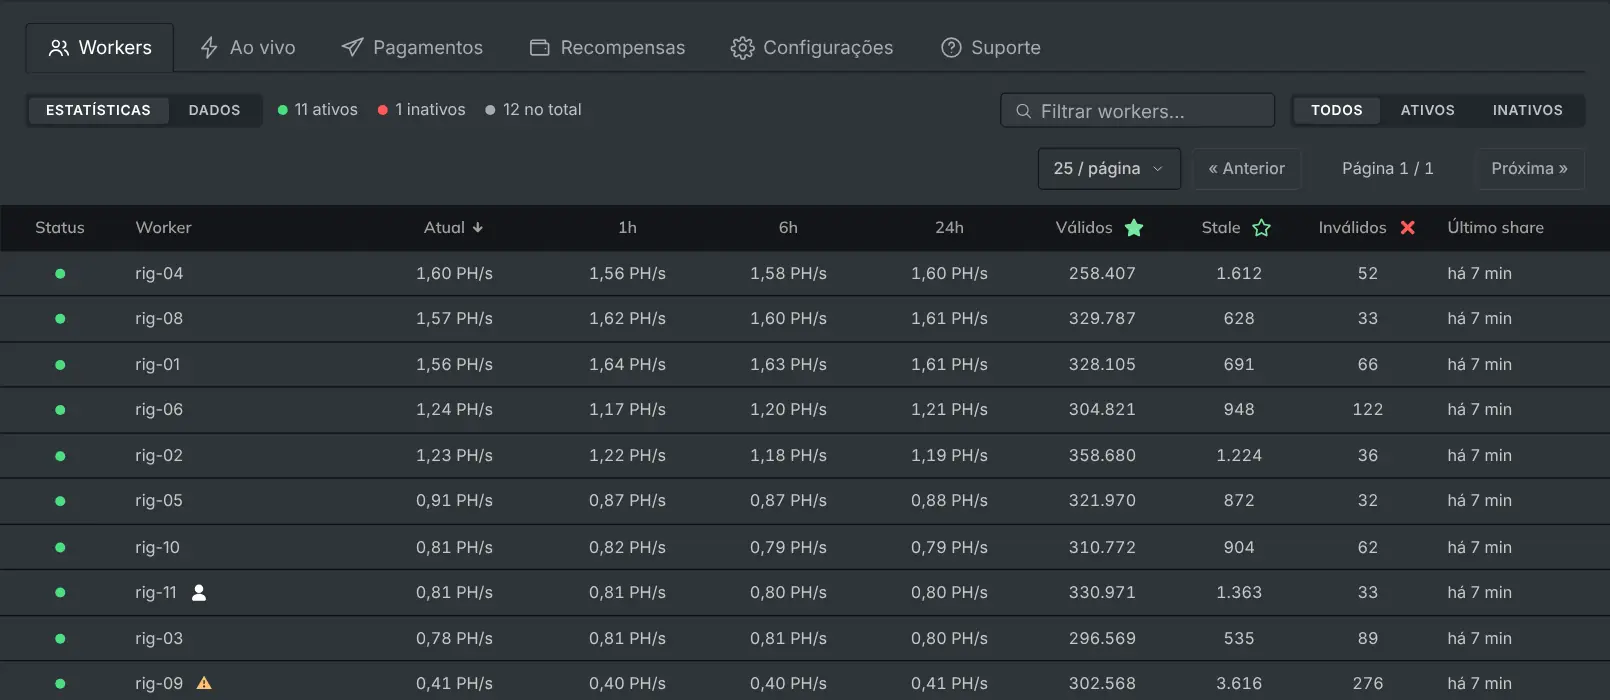Click the red X Inválidos icon

(x=1408, y=228)
